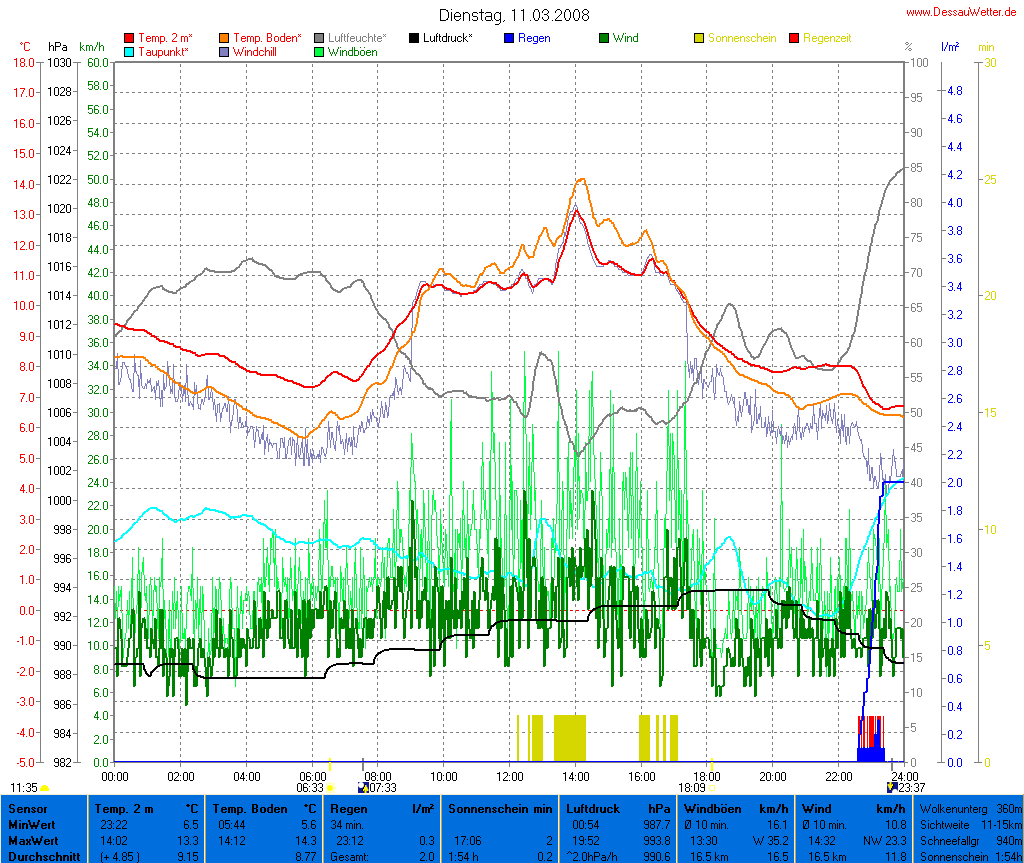Click the moon icon beside 07:33
The width and height of the screenshot is (1024, 863).
[x=362, y=788]
